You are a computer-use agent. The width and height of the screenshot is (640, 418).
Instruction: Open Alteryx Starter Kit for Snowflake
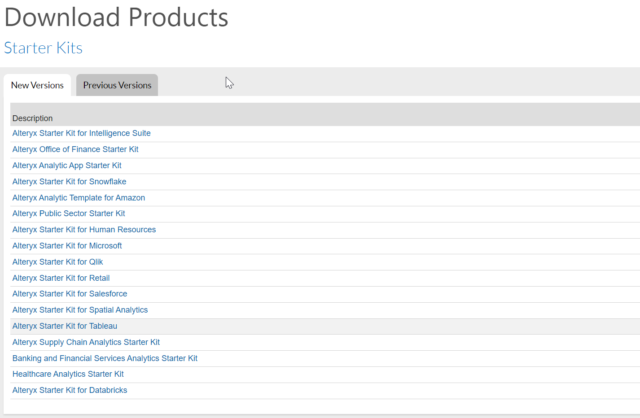pyautogui.click(x=69, y=182)
